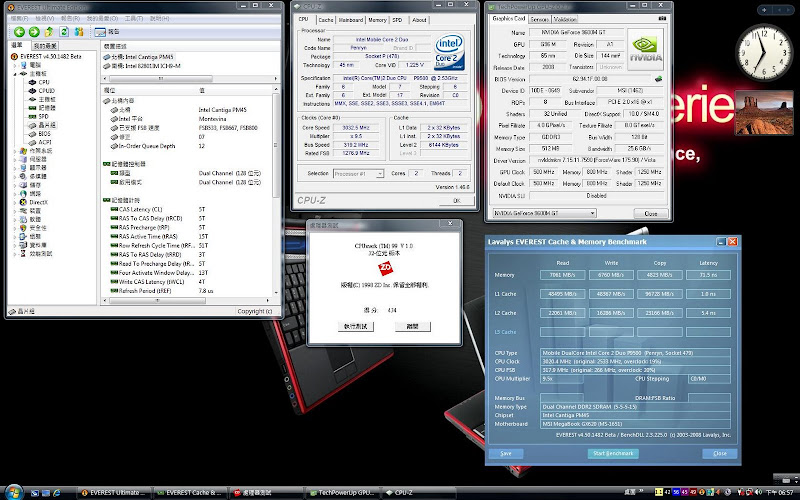
Task: Click the Start Benchmark button
Action: pyautogui.click(x=613, y=454)
